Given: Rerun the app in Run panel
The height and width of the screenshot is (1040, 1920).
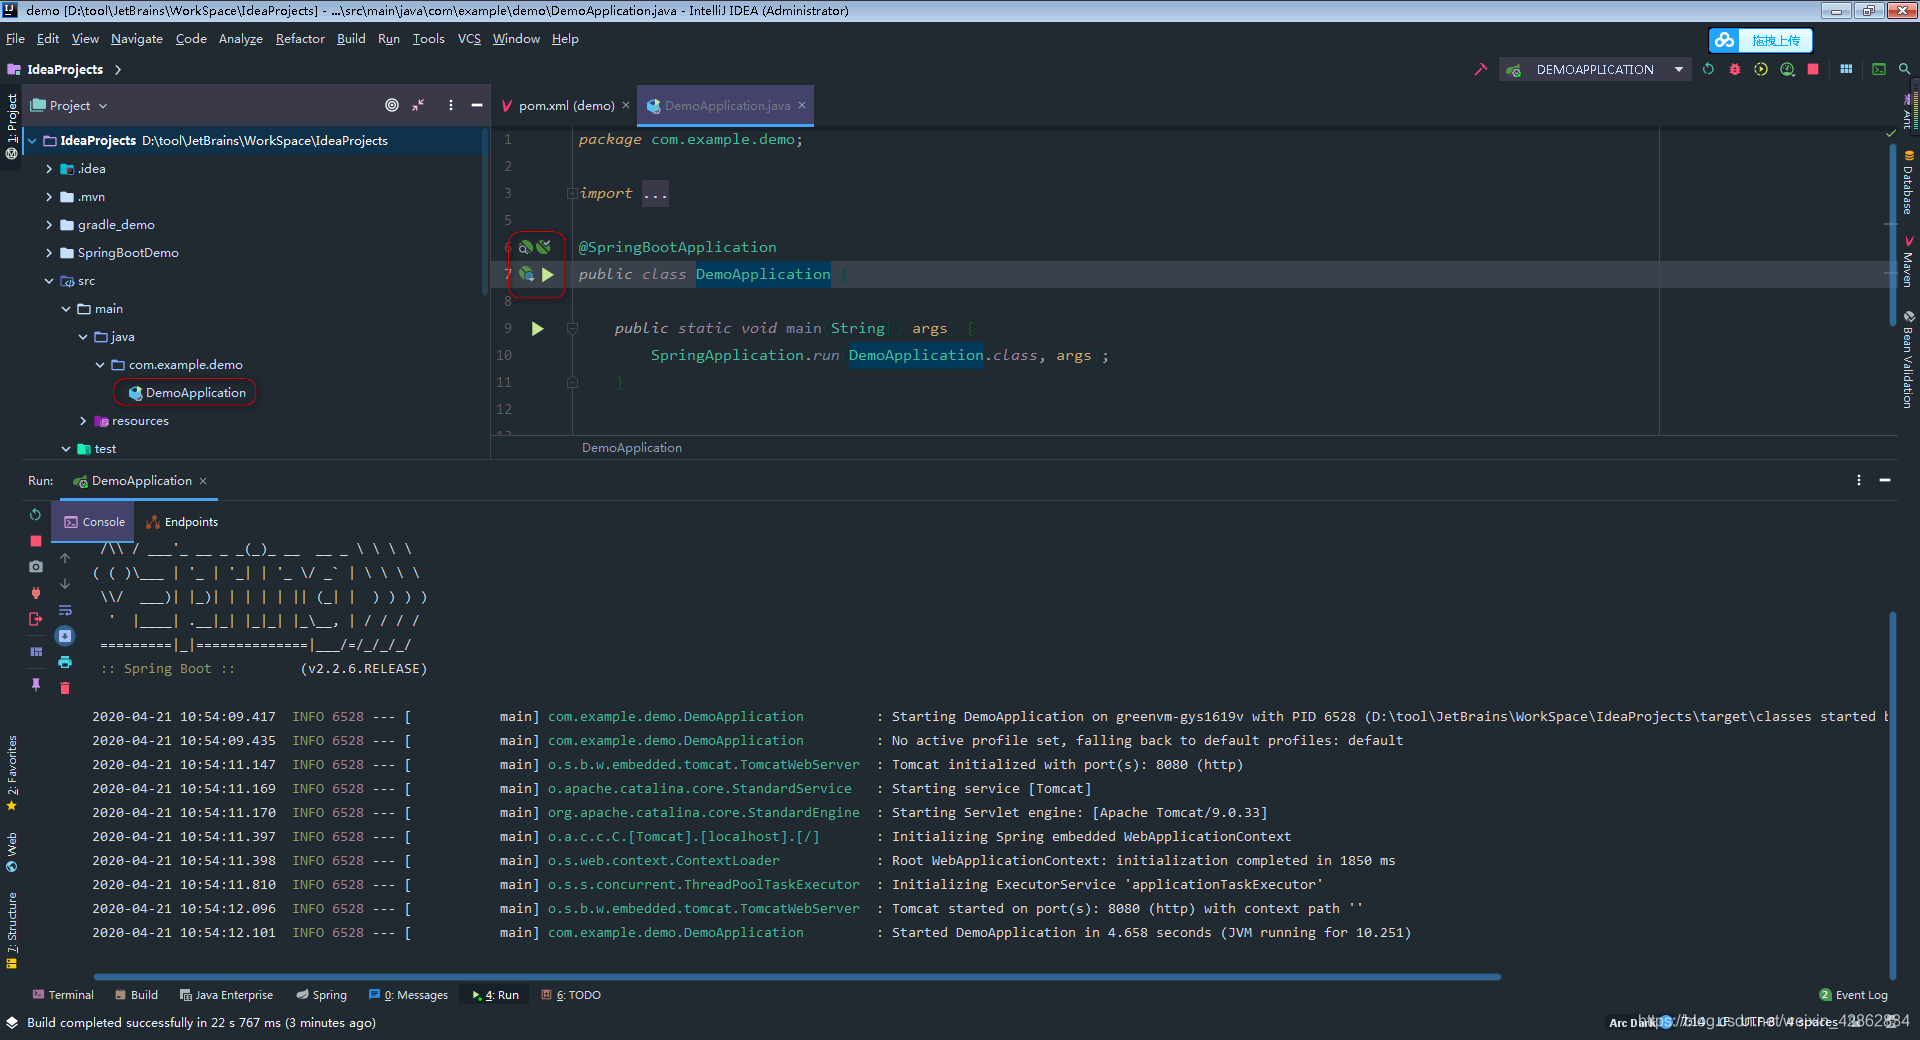Looking at the screenshot, I should click(35, 514).
